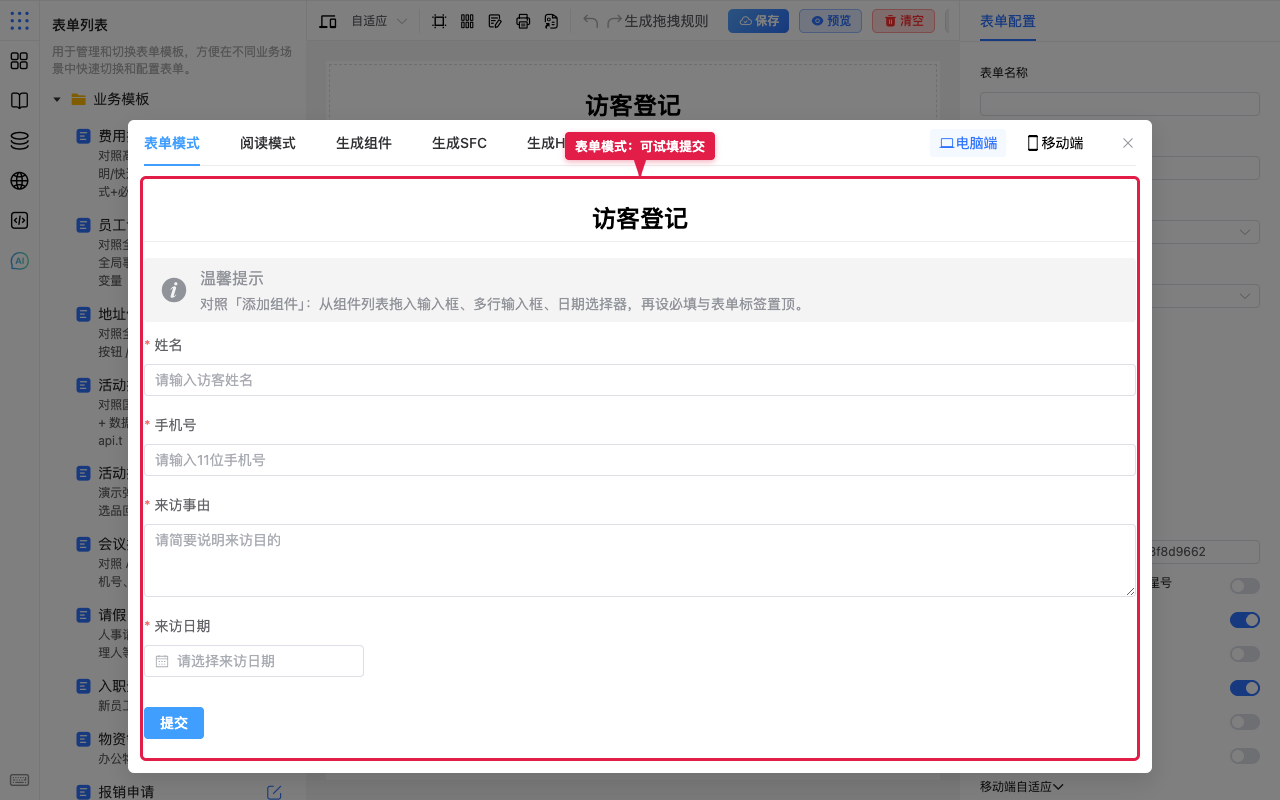The width and height of the screenshot is (1280, 800).
Task: Switch to 生成SFC tab
Action: click(460, 143)
